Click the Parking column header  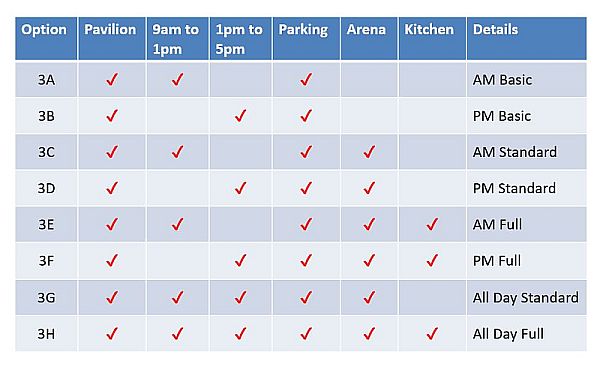click(x=306, y=38)
